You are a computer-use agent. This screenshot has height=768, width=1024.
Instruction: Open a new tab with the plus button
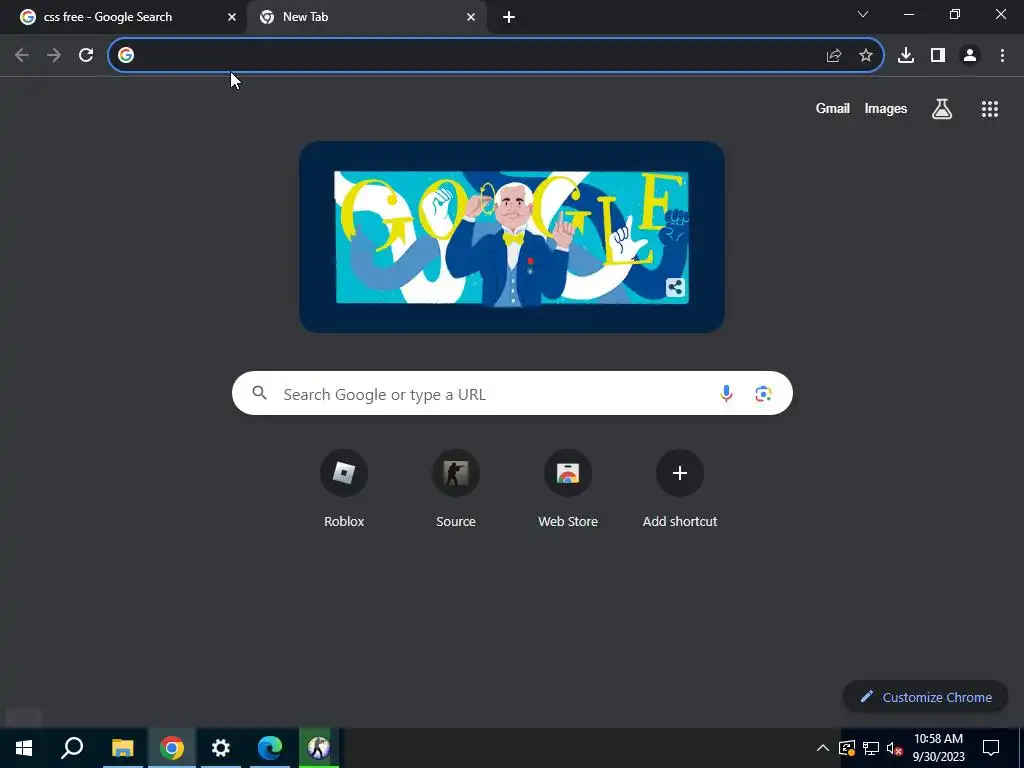[509, 18]
